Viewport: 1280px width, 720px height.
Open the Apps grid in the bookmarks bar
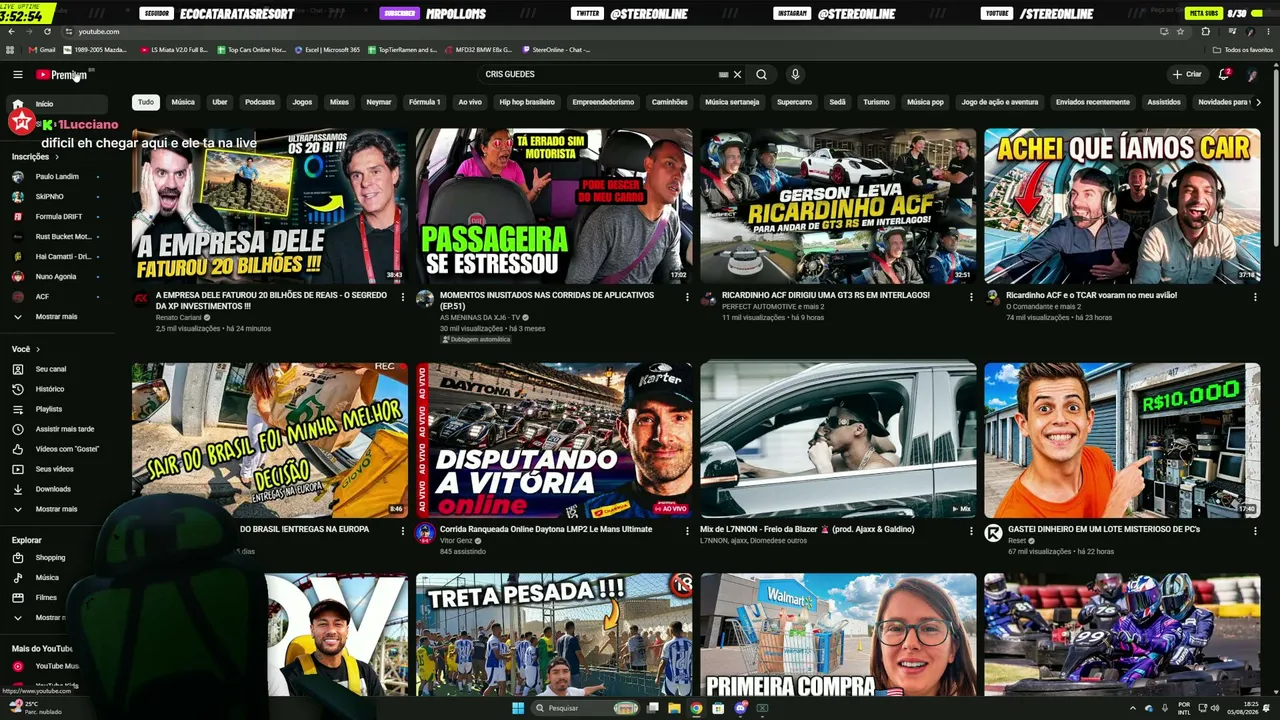(x=11, y=50)
